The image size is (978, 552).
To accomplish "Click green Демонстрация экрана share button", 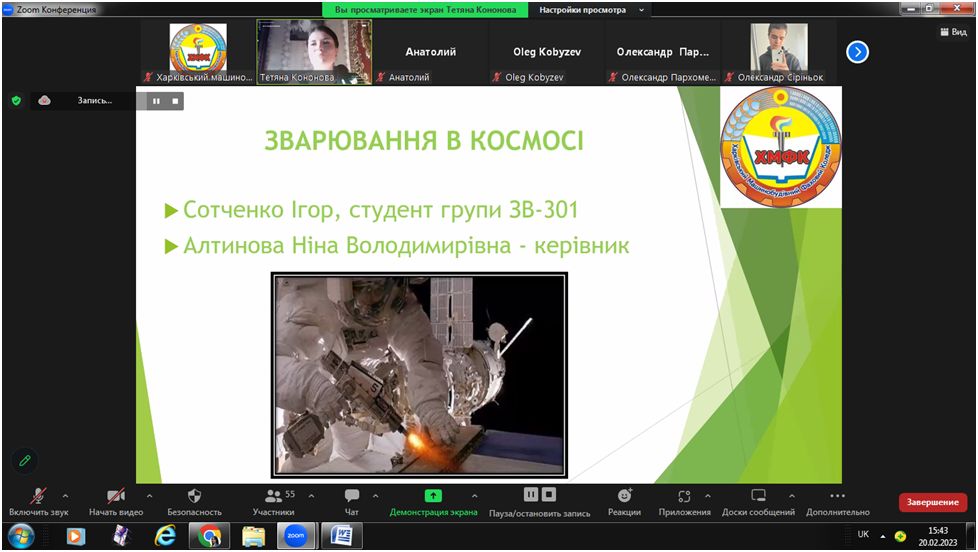I will point(433,502).
